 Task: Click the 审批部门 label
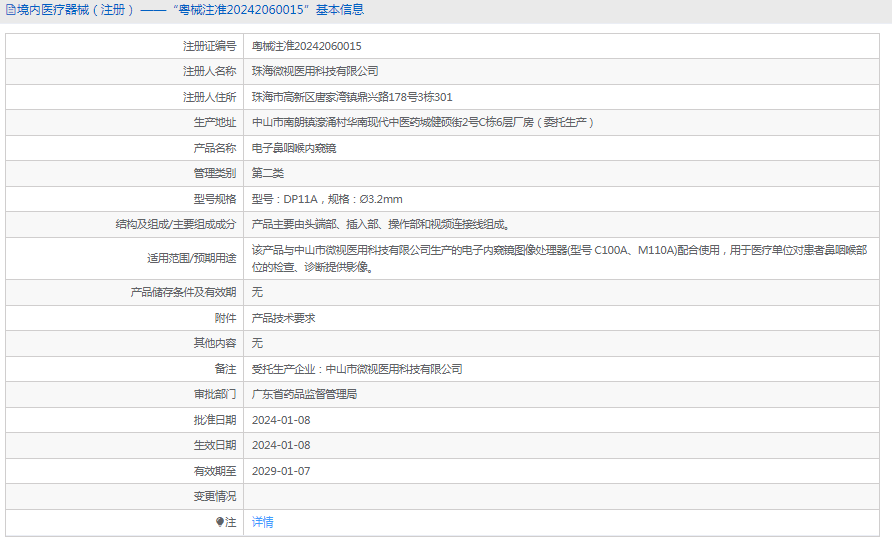point(214,395)
